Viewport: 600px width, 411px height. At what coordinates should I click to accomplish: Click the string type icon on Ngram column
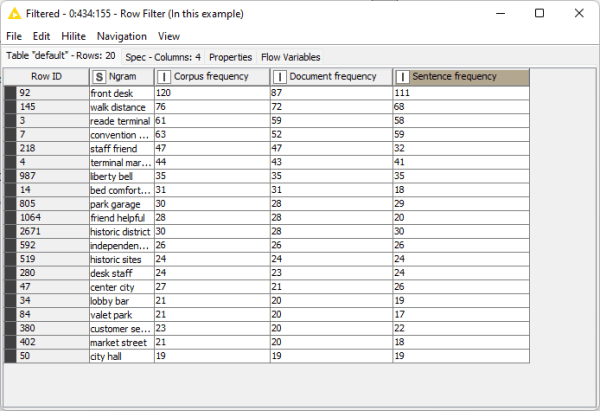(99, 77)
